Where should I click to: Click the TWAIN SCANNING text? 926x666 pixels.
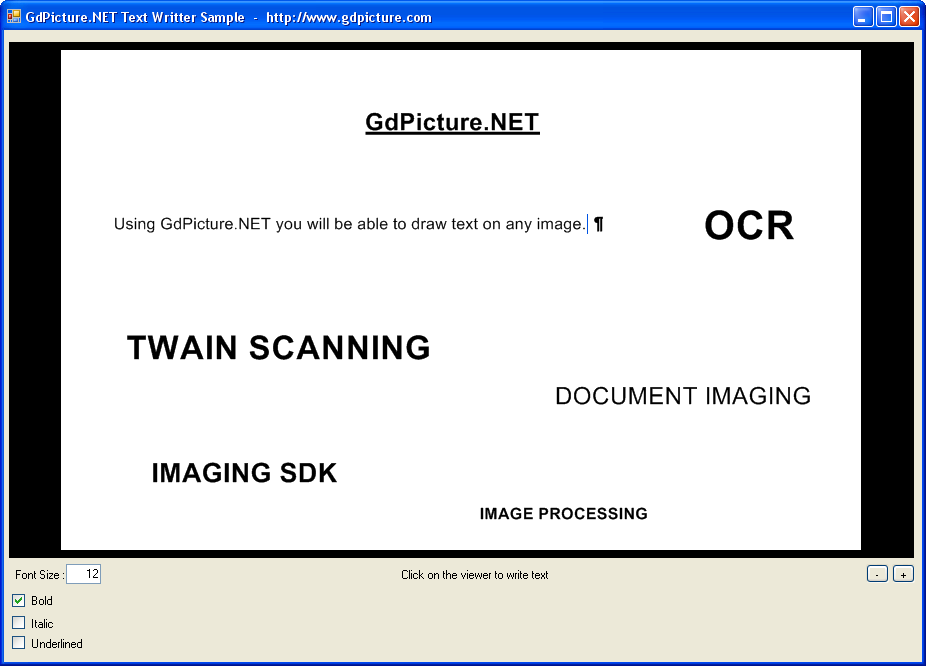tap(279, 347)
